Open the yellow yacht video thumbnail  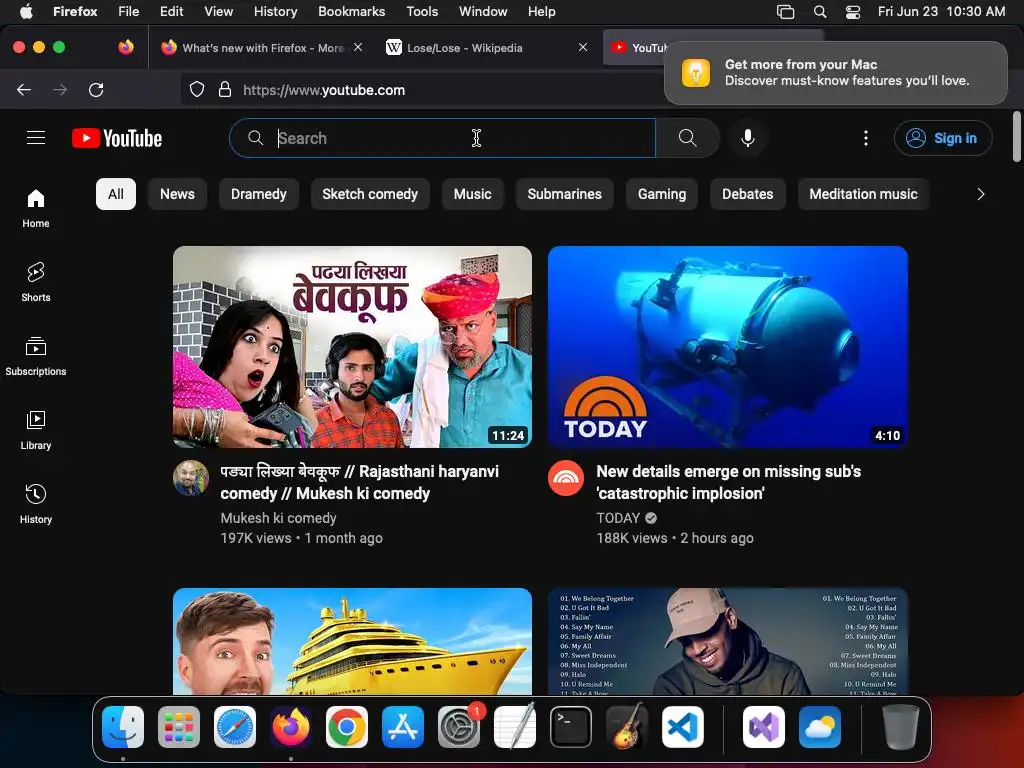pos(353,641)
